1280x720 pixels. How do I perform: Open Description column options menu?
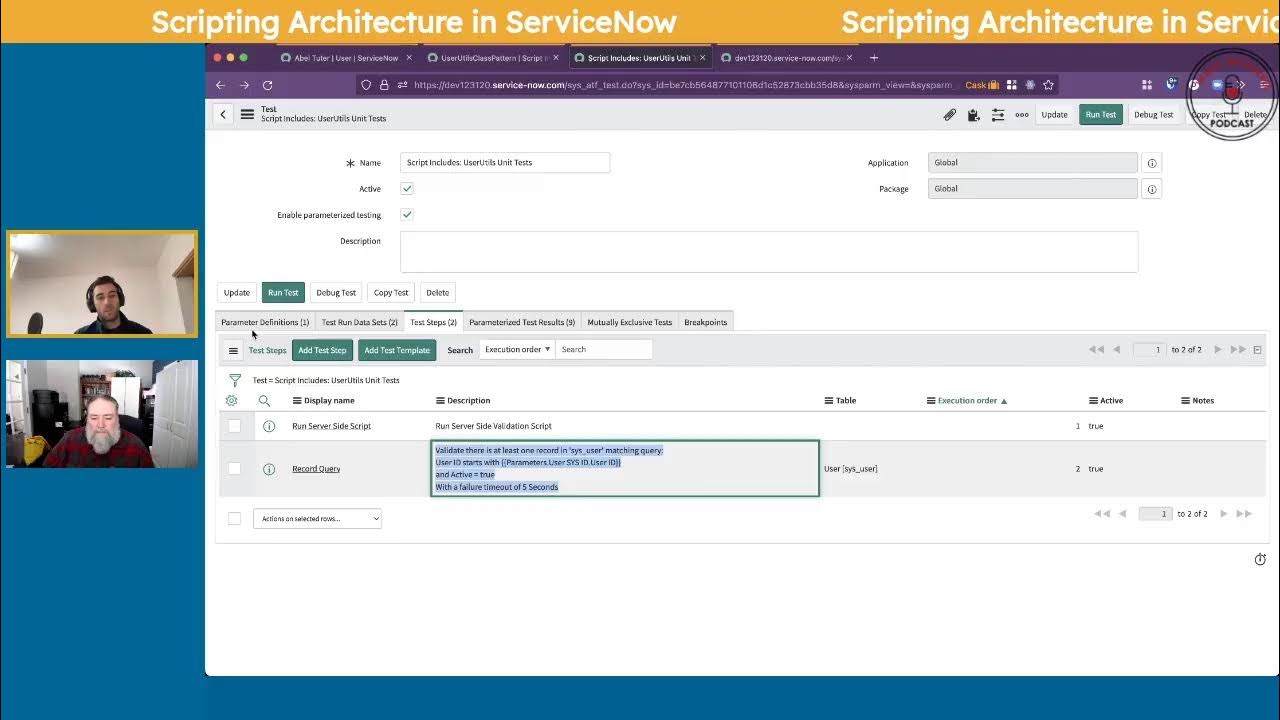click(x=440, y=400)
